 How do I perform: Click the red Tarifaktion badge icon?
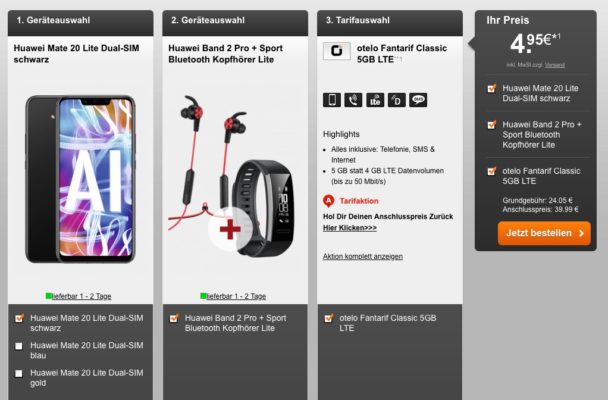(328, 201)
